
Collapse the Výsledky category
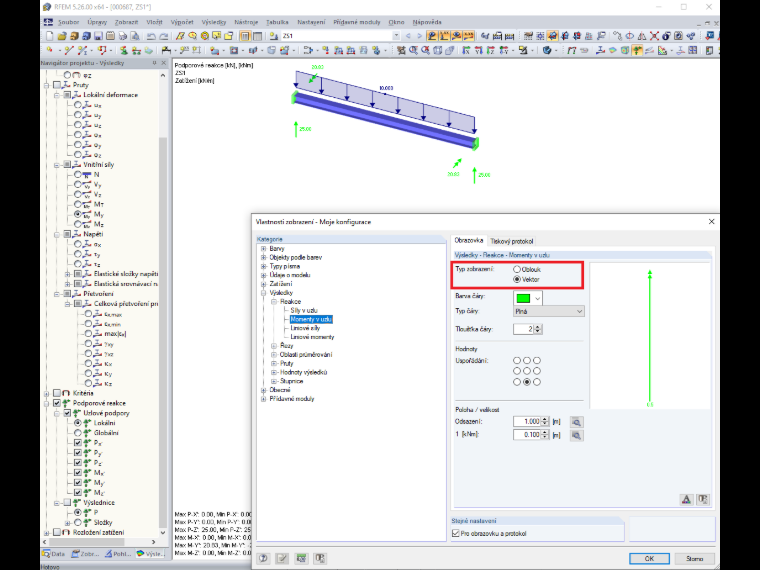[263, 293]
